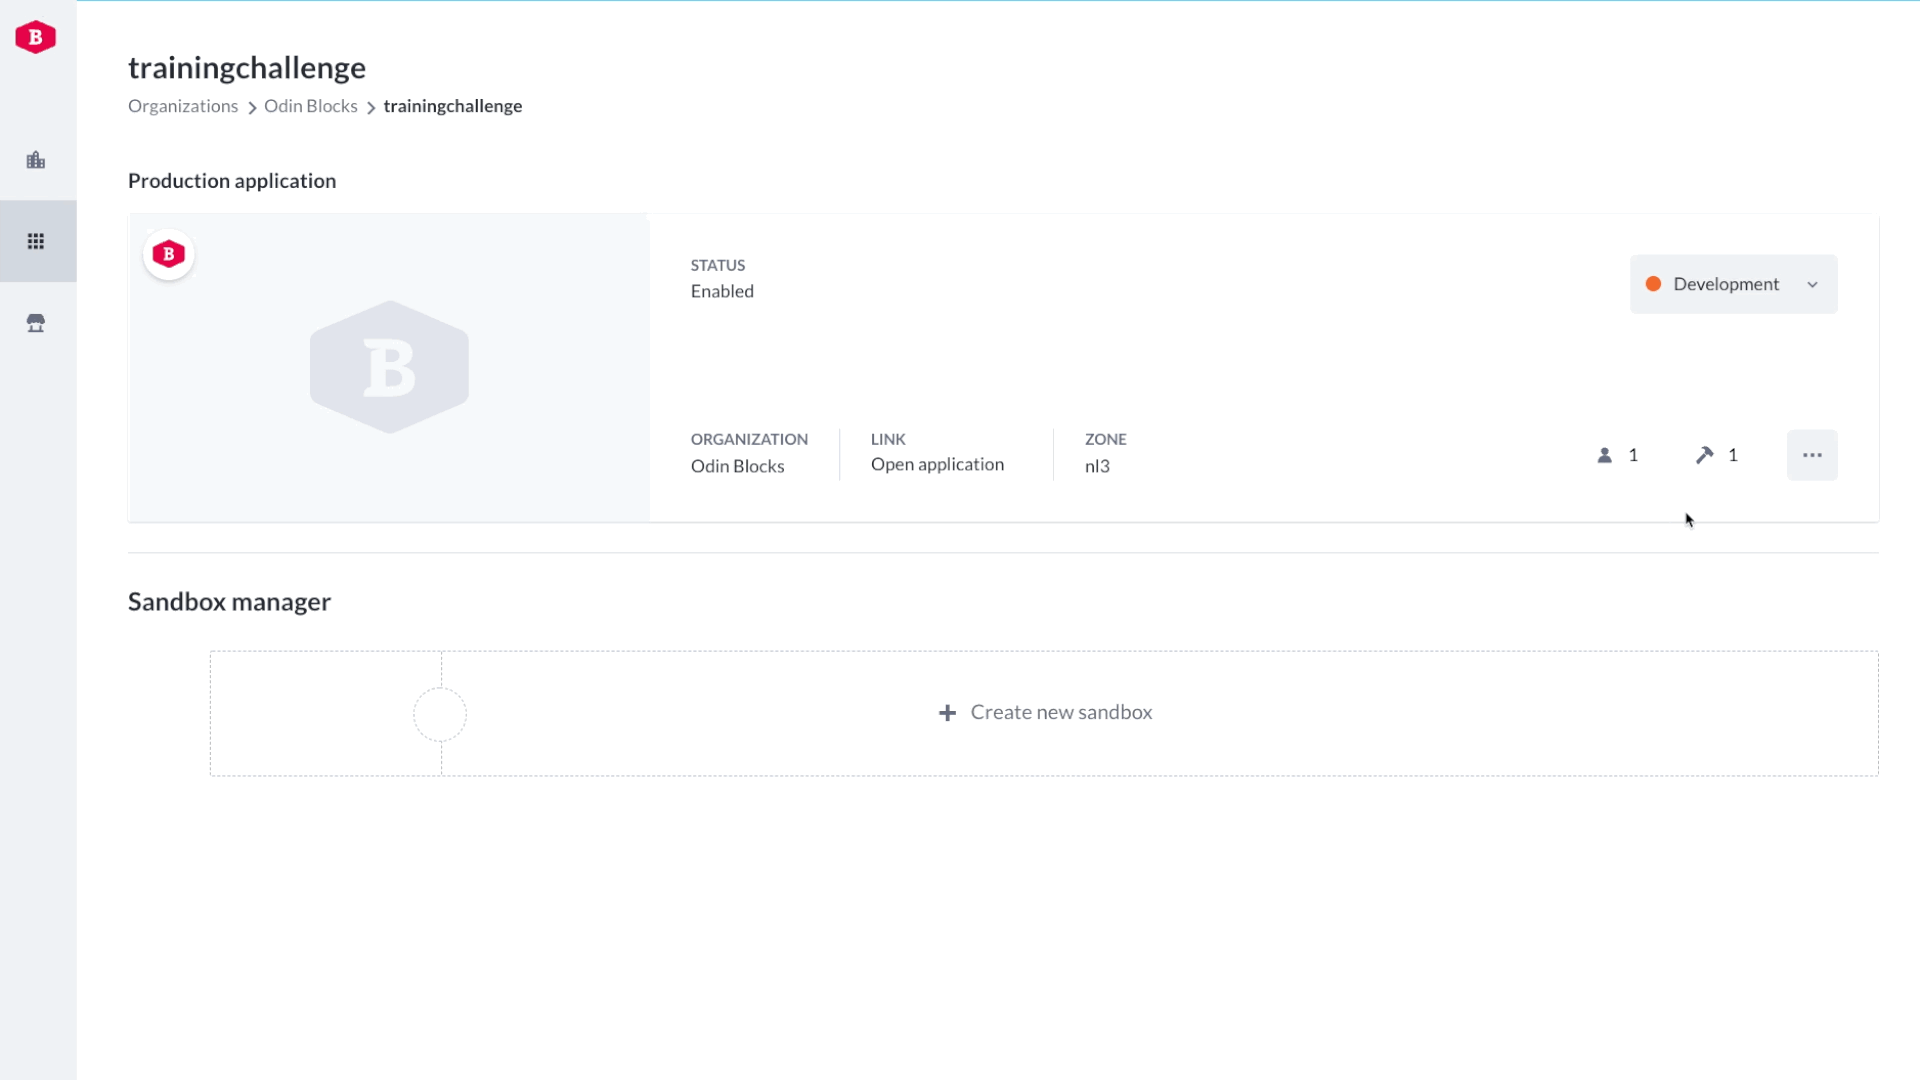Click the nl3 zone value
1920x1080 pixels.
pyautogui.click(x=1097, y=466)
